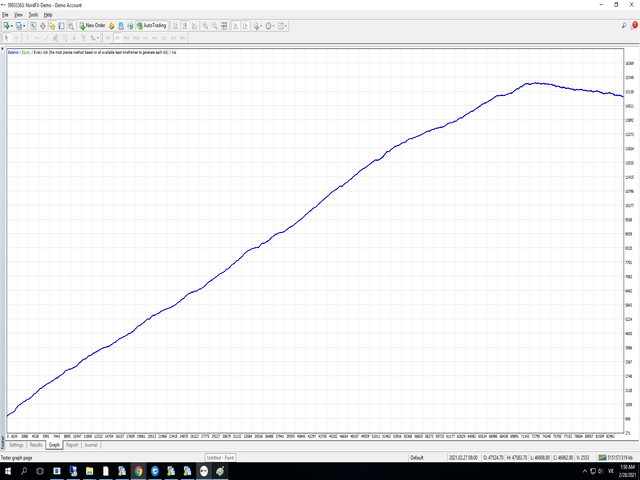Open the Report tab
The height and width of the screenshot is (480, 640).
(x=73, y=445)
